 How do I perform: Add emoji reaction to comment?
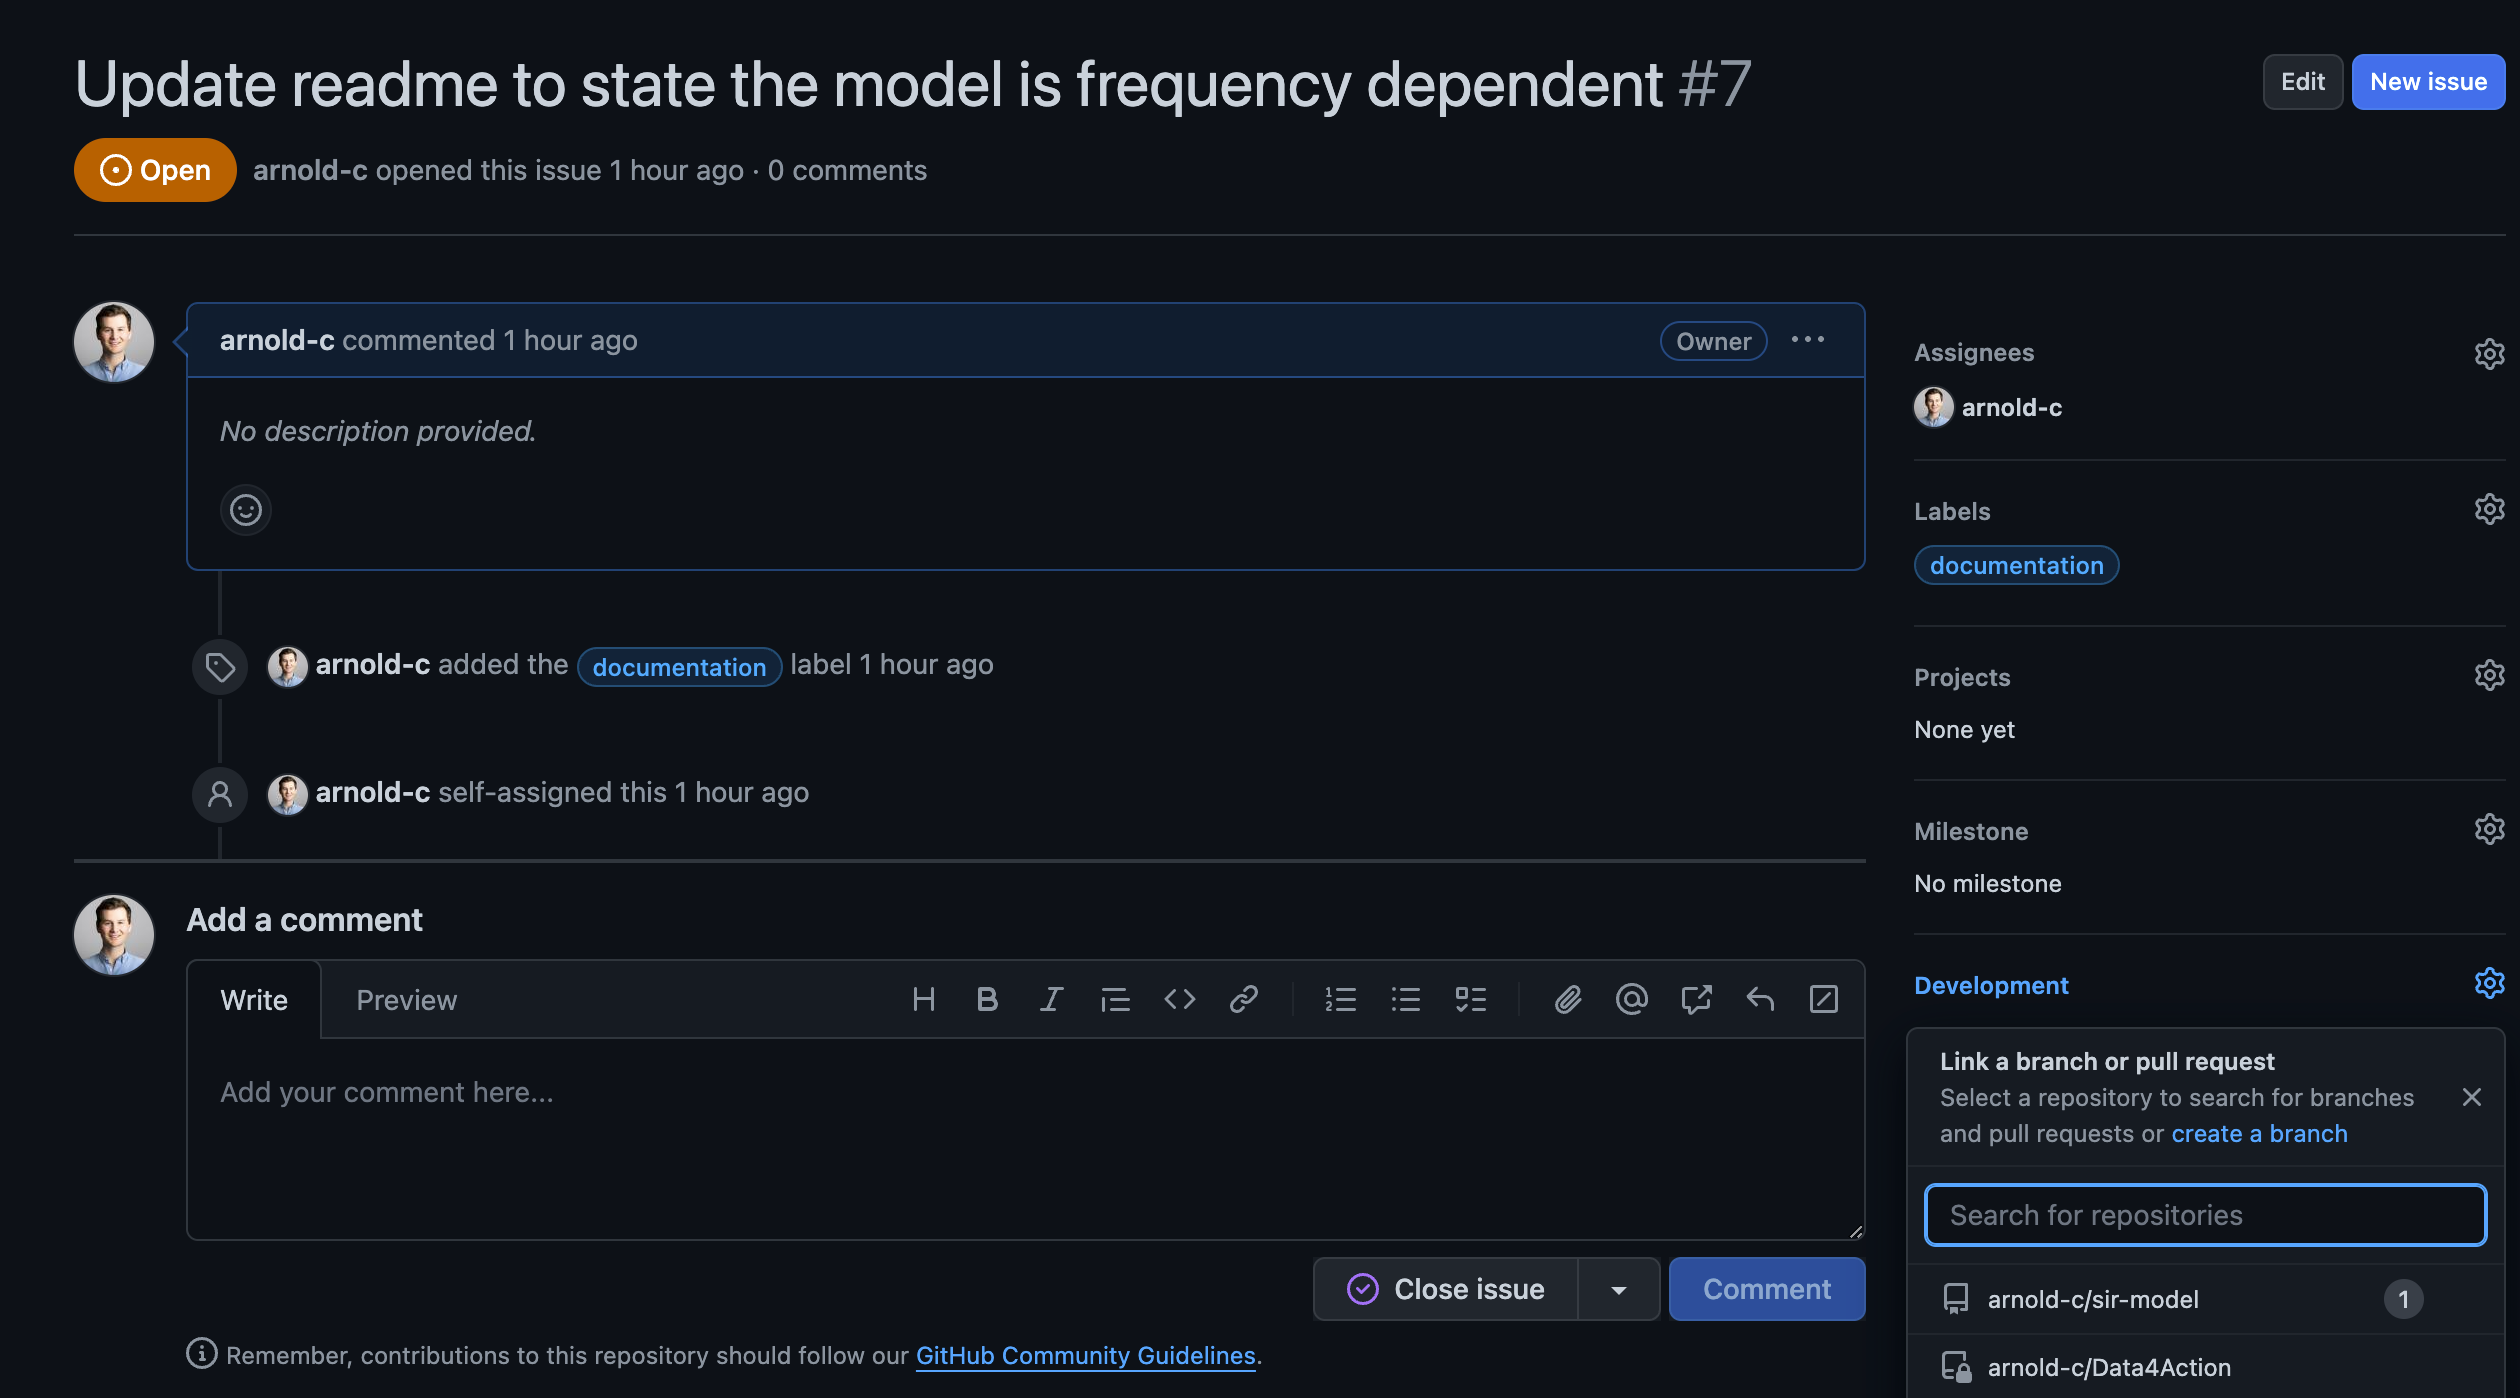(x=246, y=510)
